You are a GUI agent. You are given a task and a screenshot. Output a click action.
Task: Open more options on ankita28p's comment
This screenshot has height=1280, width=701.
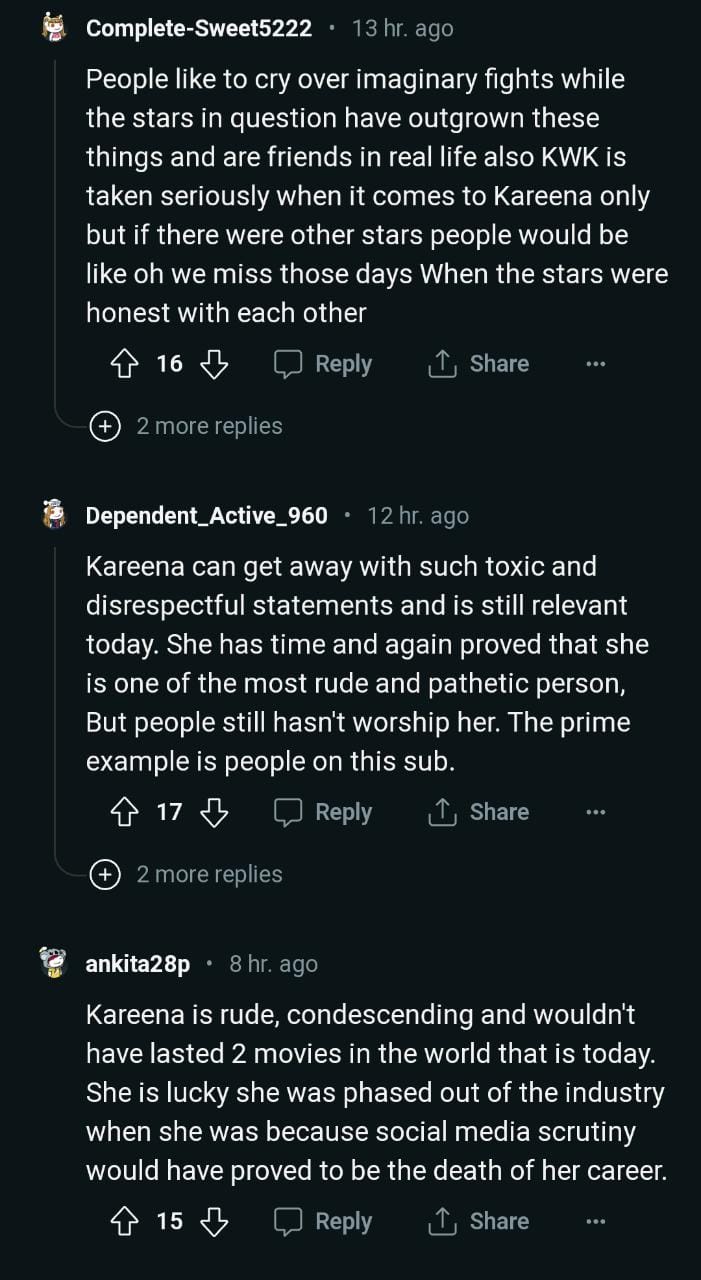596,1221
